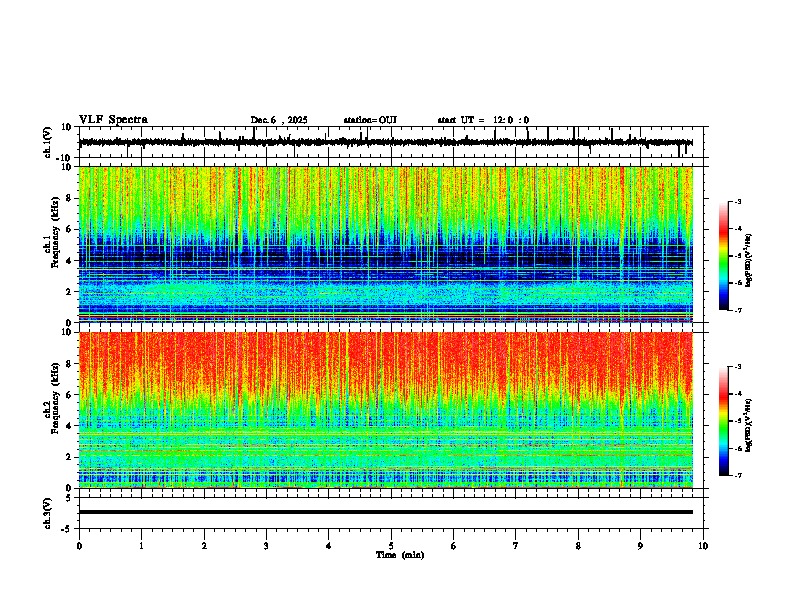Click the ch.1 color scale bar
The width and height of the screenshot is (792, 612).
click(x=724, y=256)
